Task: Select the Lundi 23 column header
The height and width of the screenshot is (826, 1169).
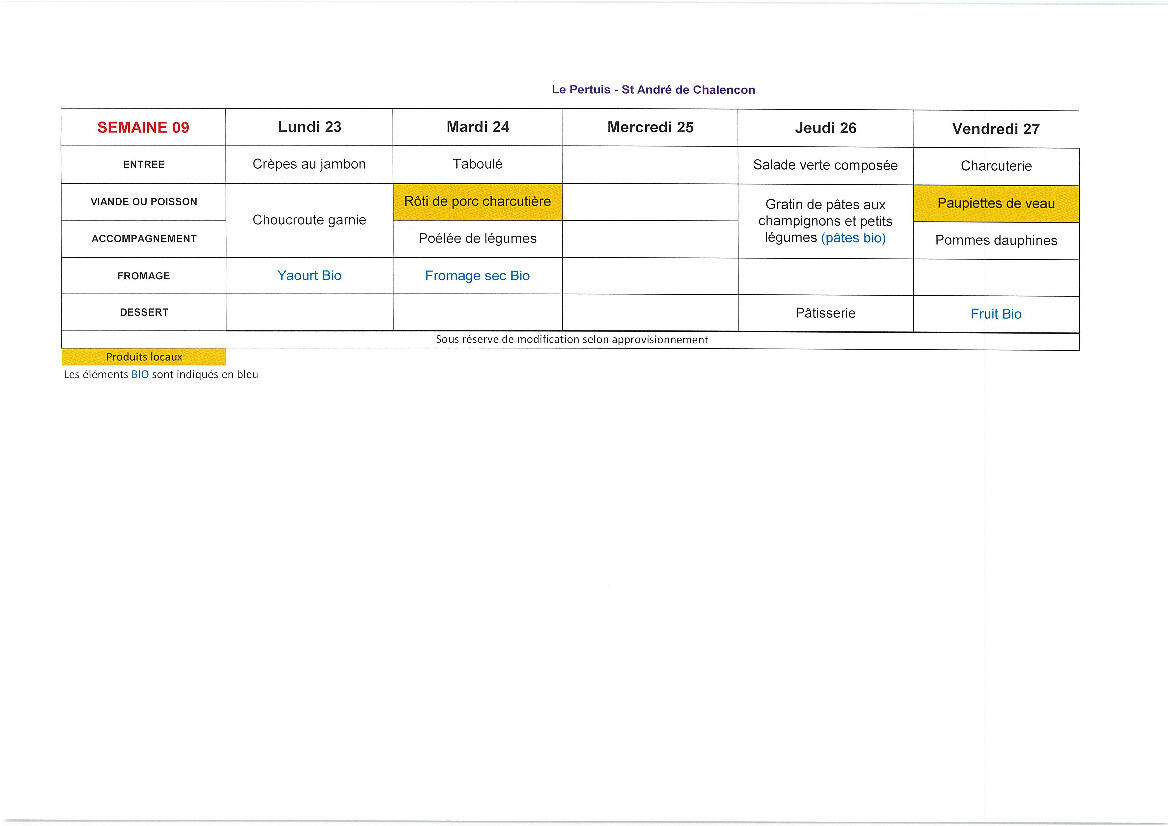Action: (x=309, y=127)
